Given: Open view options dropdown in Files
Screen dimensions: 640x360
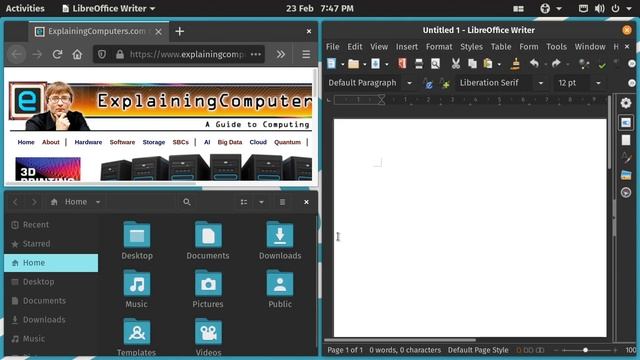Looking at the screenshot, I should coord(261,202).
